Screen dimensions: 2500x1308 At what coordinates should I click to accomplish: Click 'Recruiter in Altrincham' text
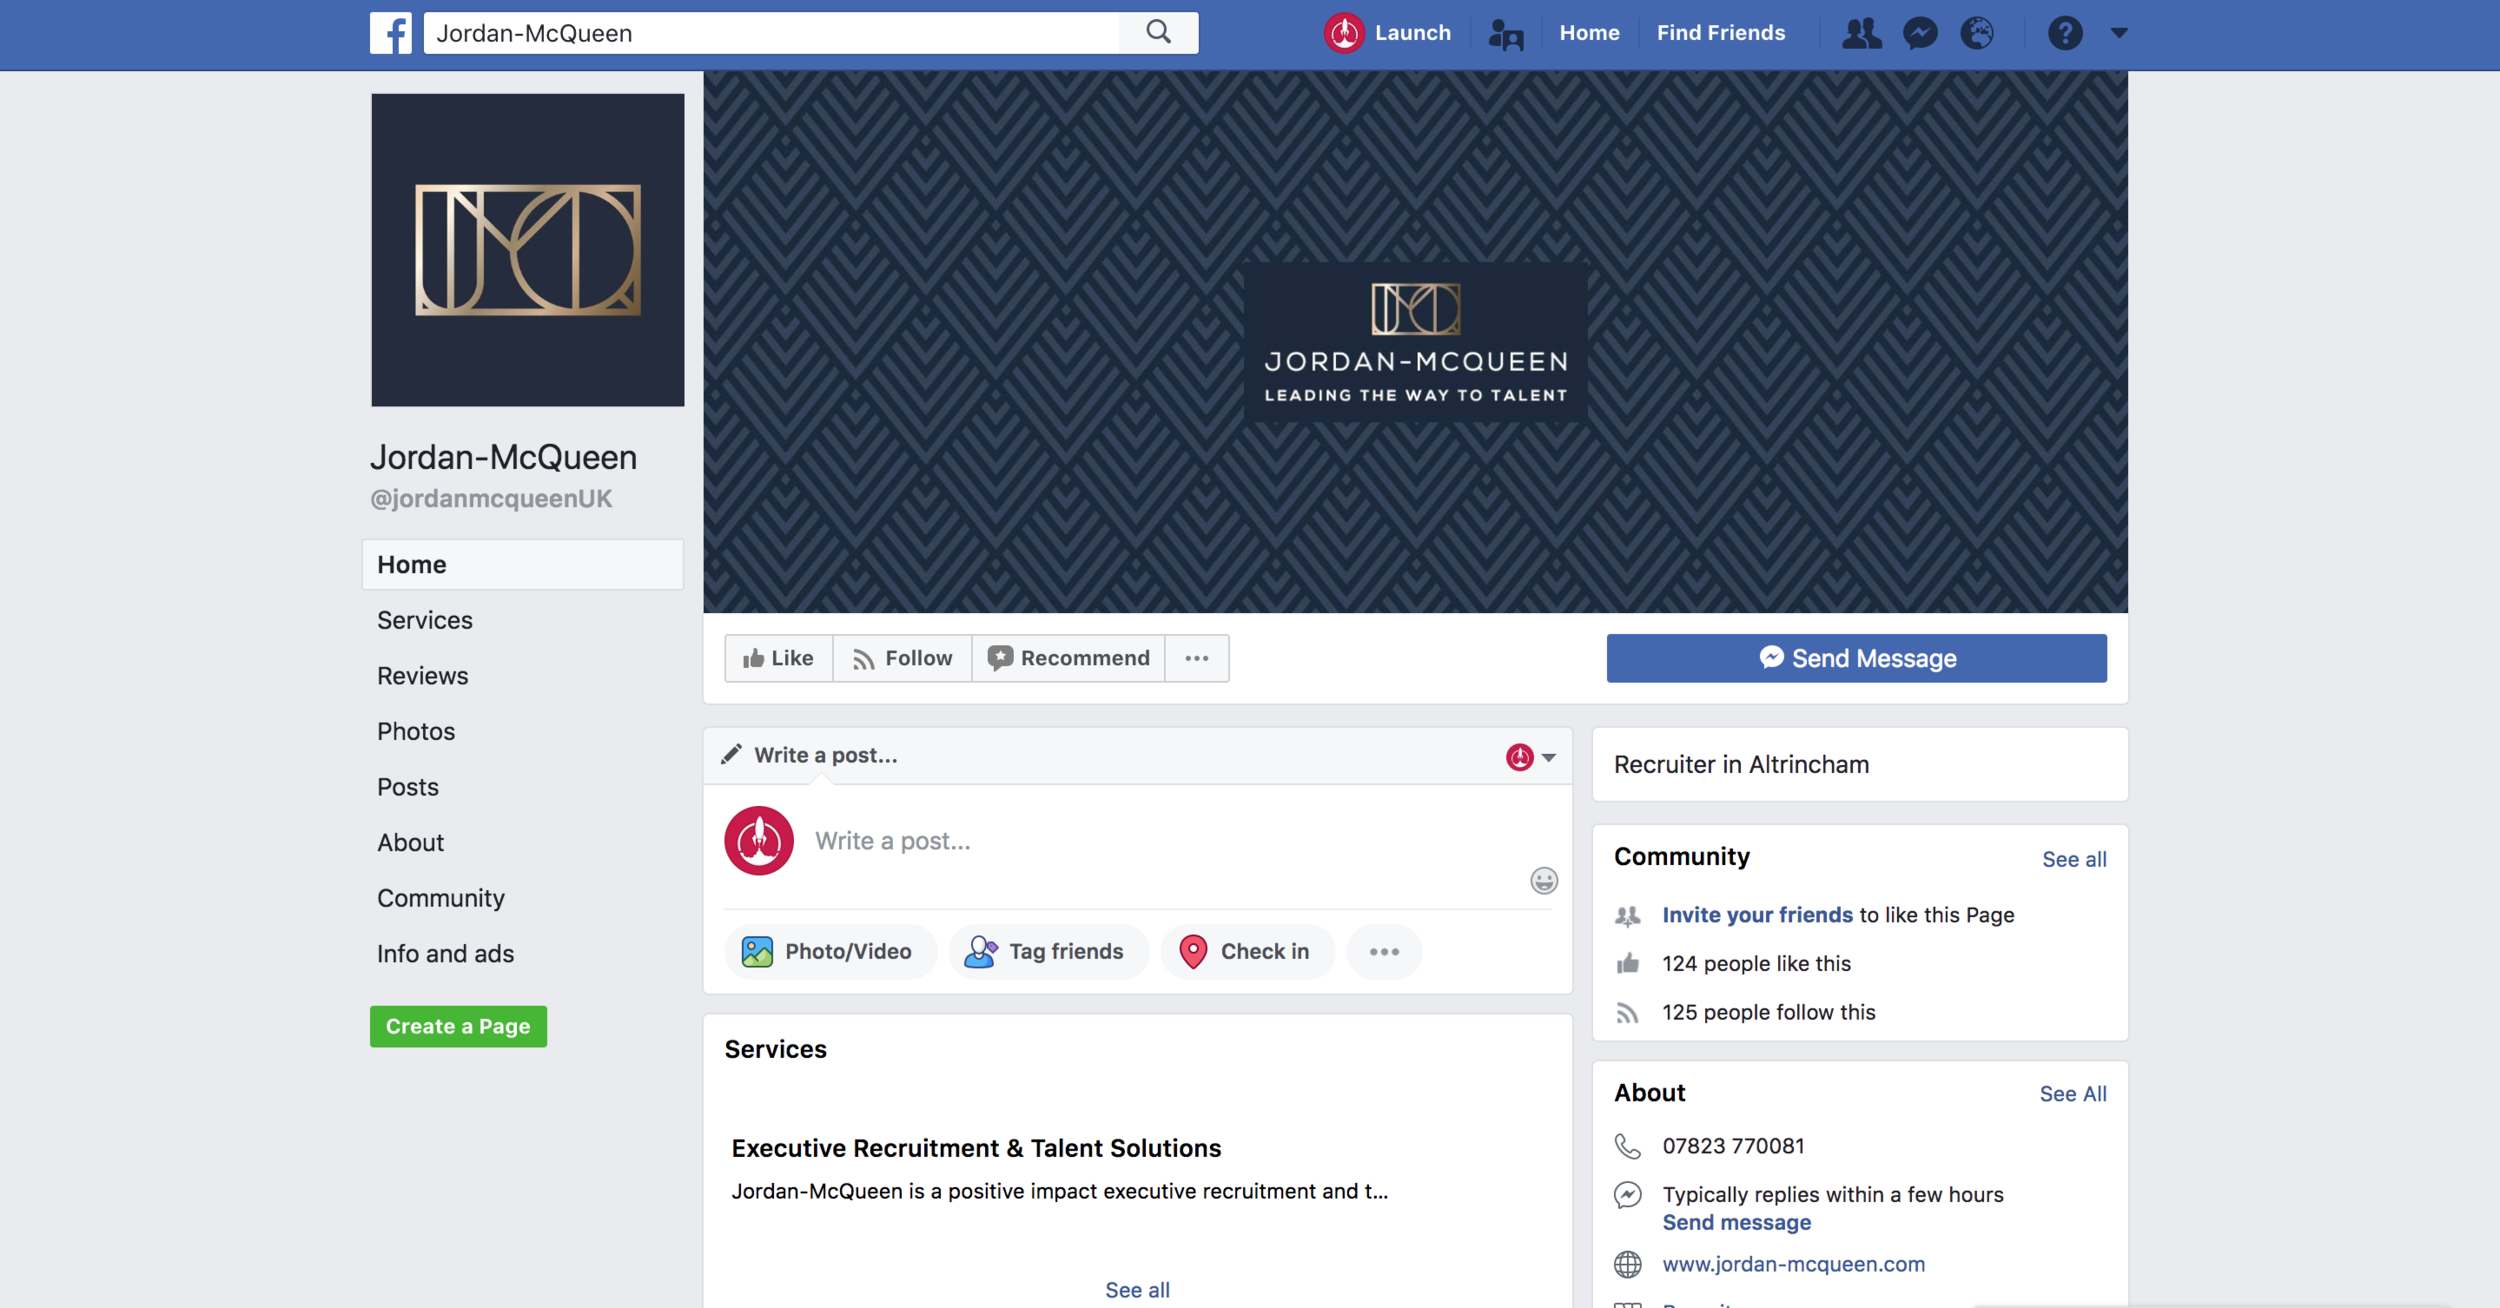point(1741,764)
